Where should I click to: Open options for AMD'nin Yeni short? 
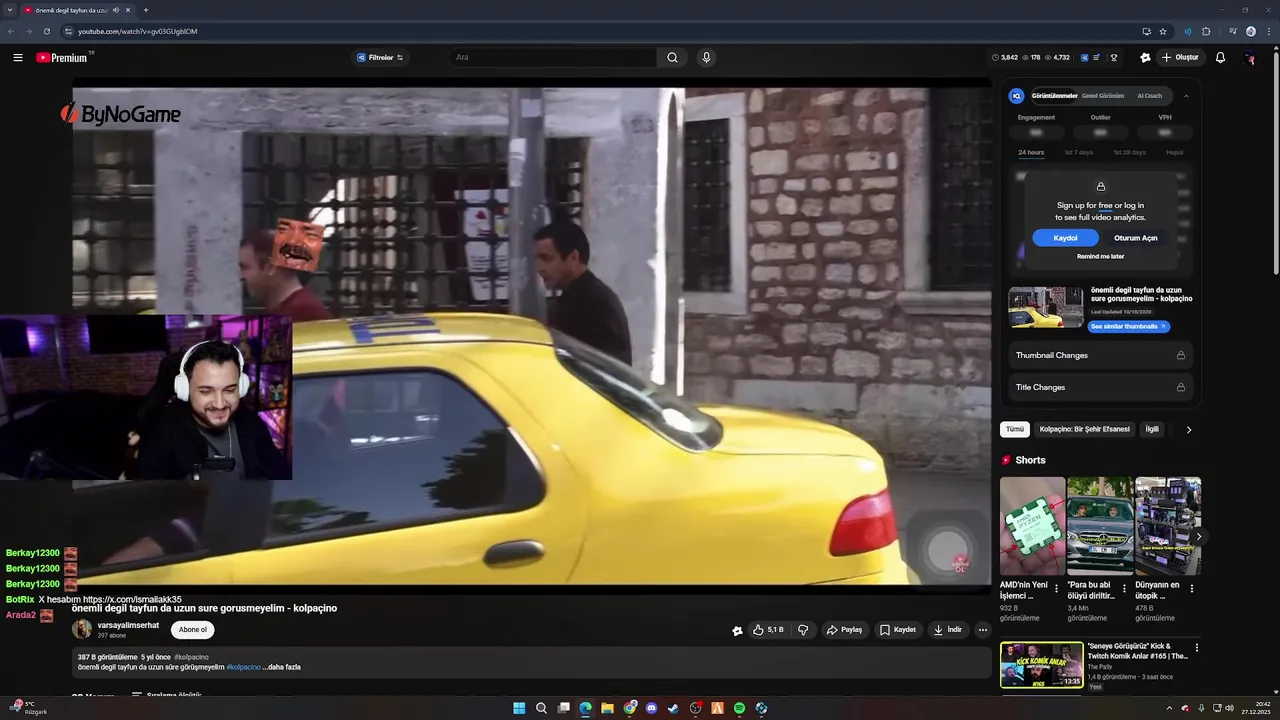coord(1056,589)
